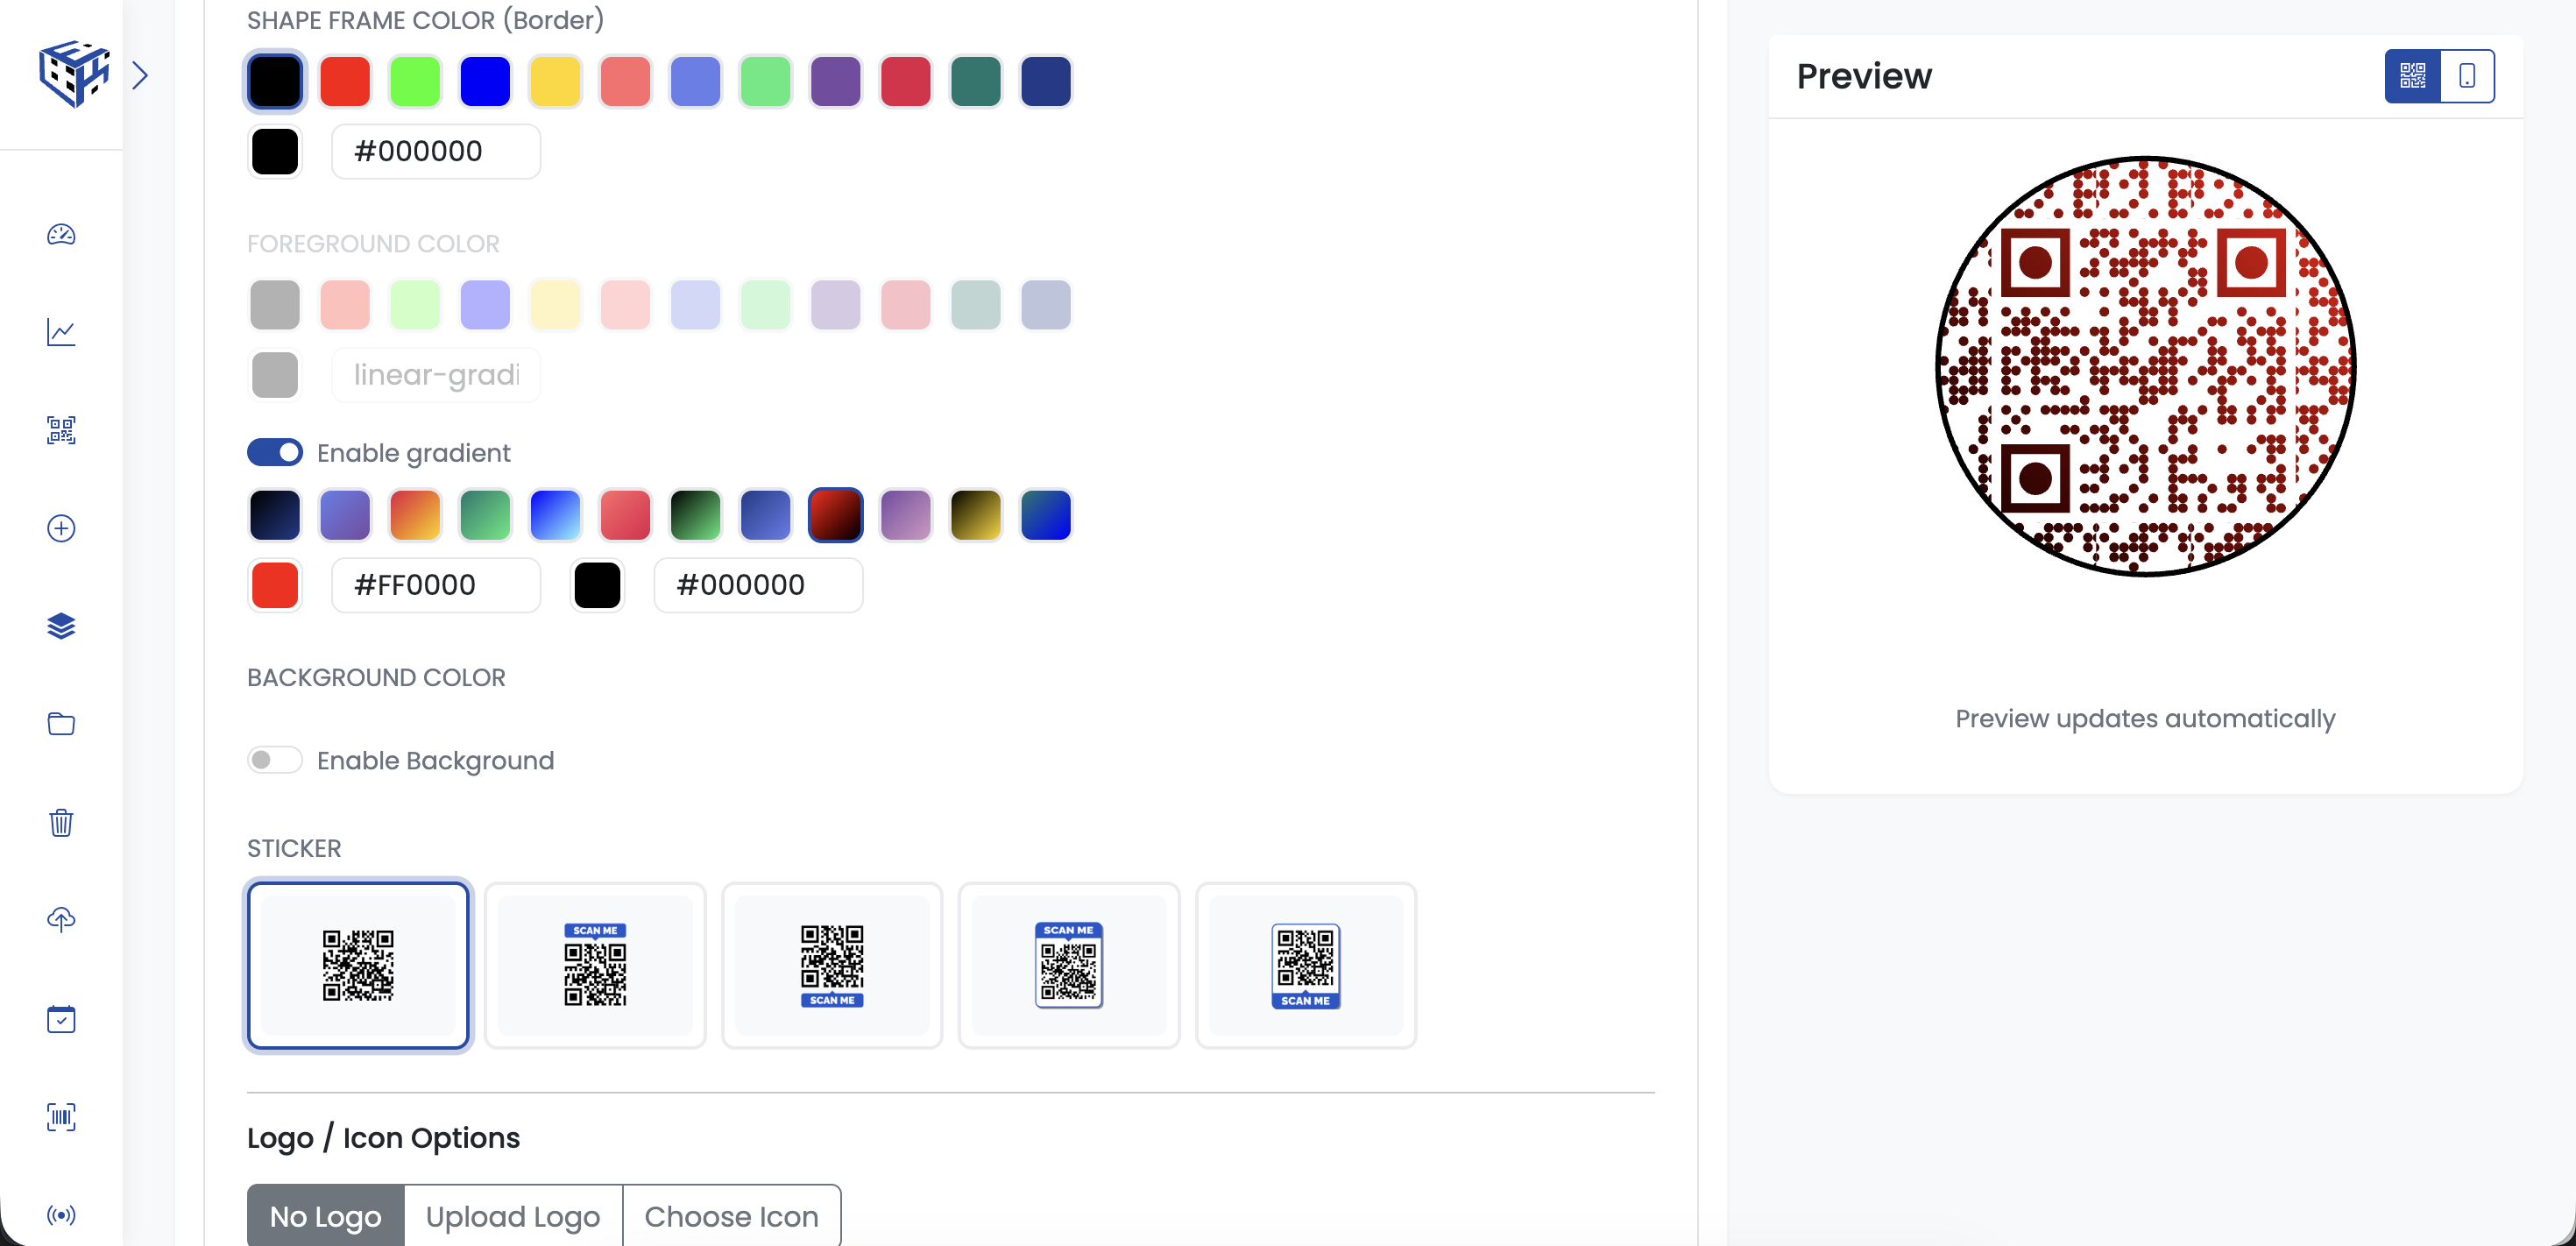Choose the red to black gradient preset

[x=835, y=515]
